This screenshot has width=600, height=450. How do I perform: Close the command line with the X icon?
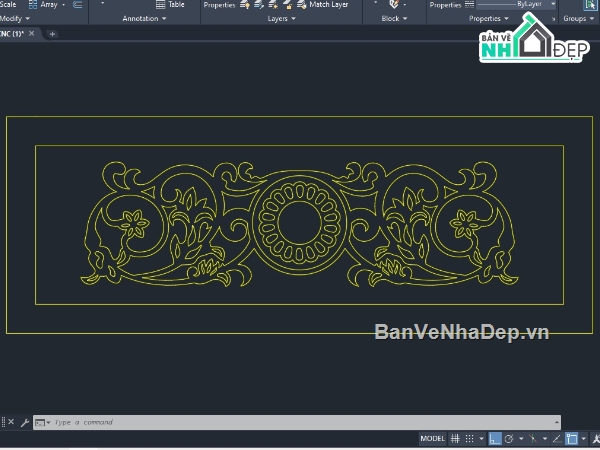[12, 423]
